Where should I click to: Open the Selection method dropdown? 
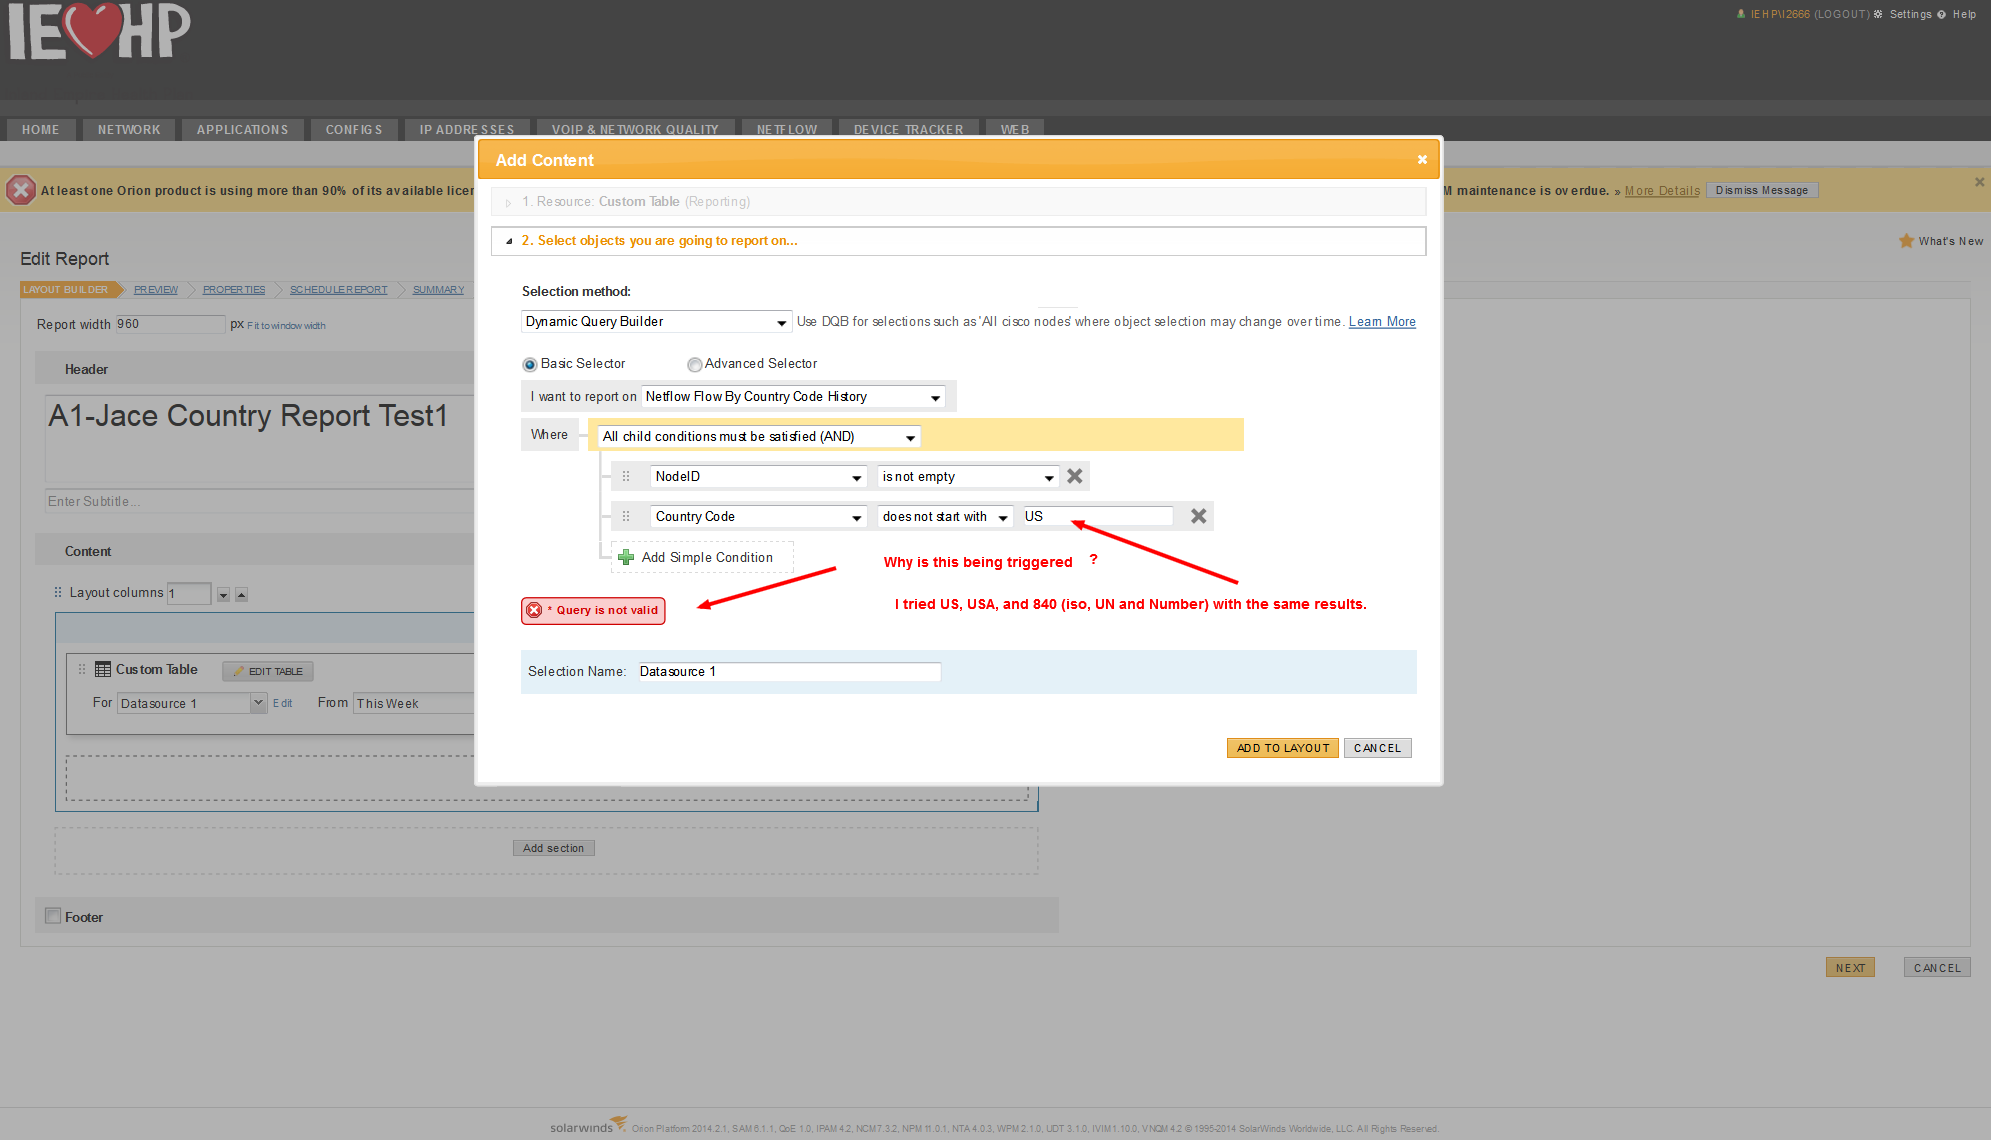click(x=656, y=322)
